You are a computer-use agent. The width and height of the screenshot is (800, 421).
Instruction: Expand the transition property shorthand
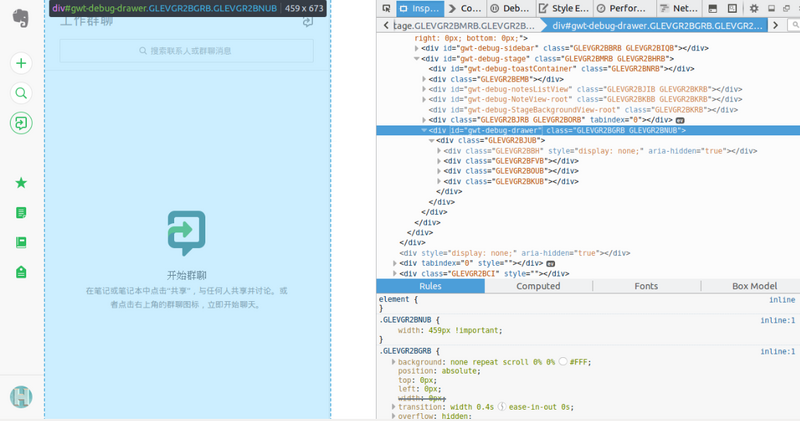393,407
